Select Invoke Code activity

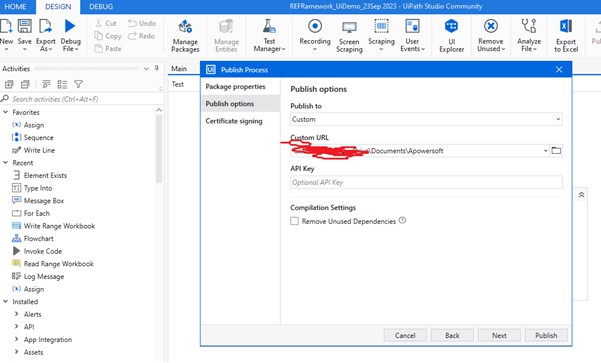[37, 251]
